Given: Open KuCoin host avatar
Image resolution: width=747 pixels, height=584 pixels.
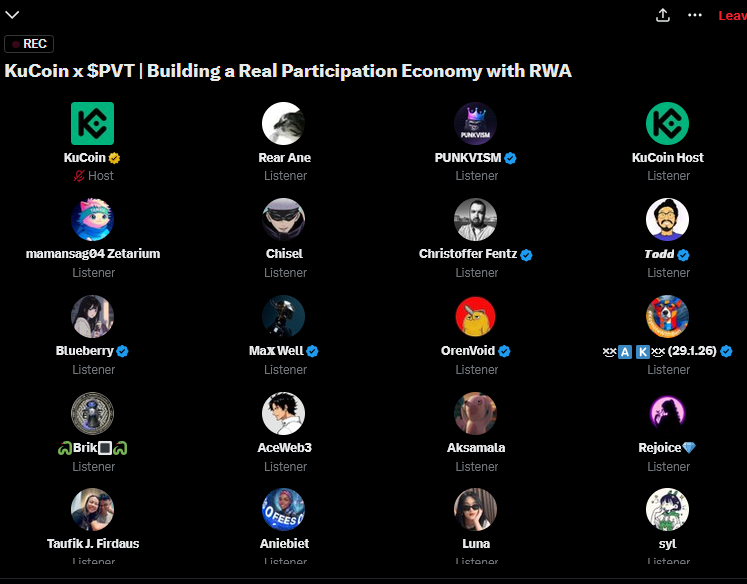Looking at the screenshot, I should 92,123.
